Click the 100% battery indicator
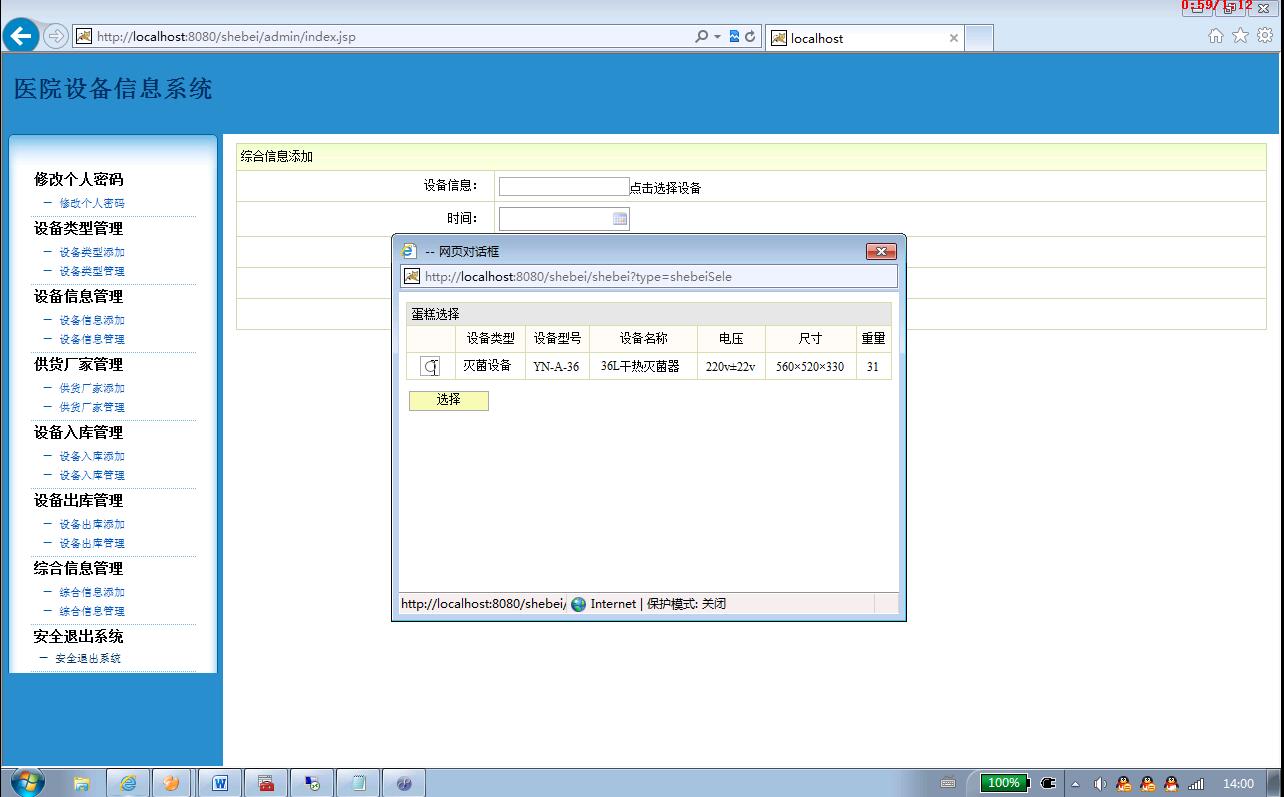The image size is (1284, 797). [1004, 783]
